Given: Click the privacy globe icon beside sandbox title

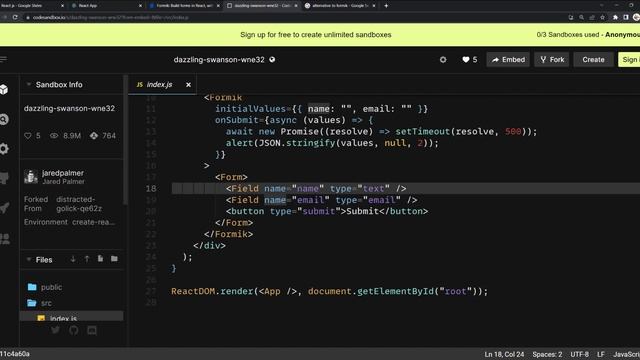Looking at the screenshot, I should (x=272, y=60).
